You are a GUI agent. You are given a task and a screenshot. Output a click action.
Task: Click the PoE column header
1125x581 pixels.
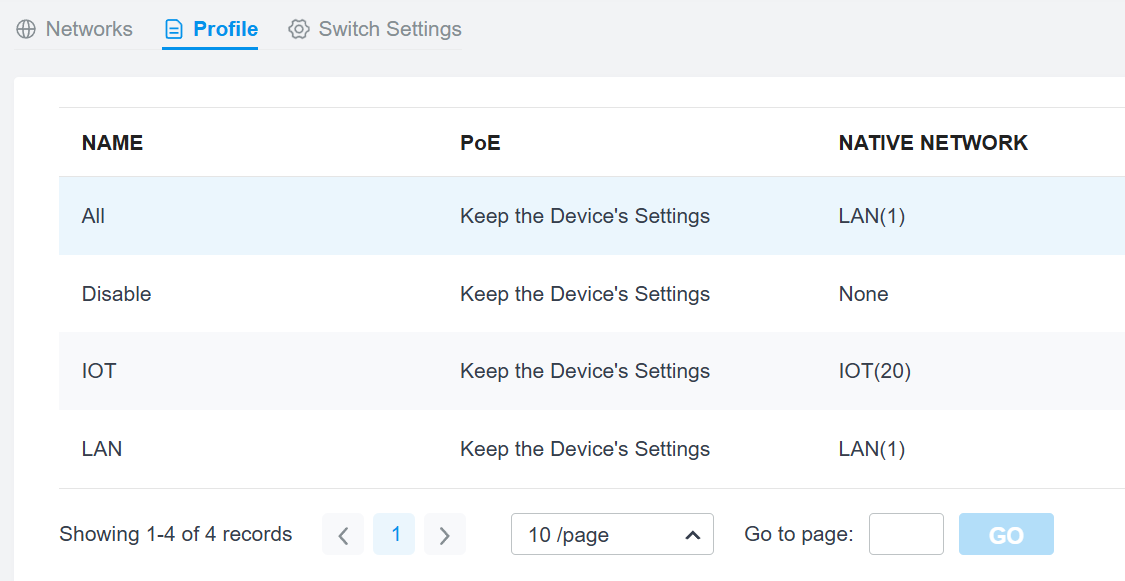coord(480,143)
